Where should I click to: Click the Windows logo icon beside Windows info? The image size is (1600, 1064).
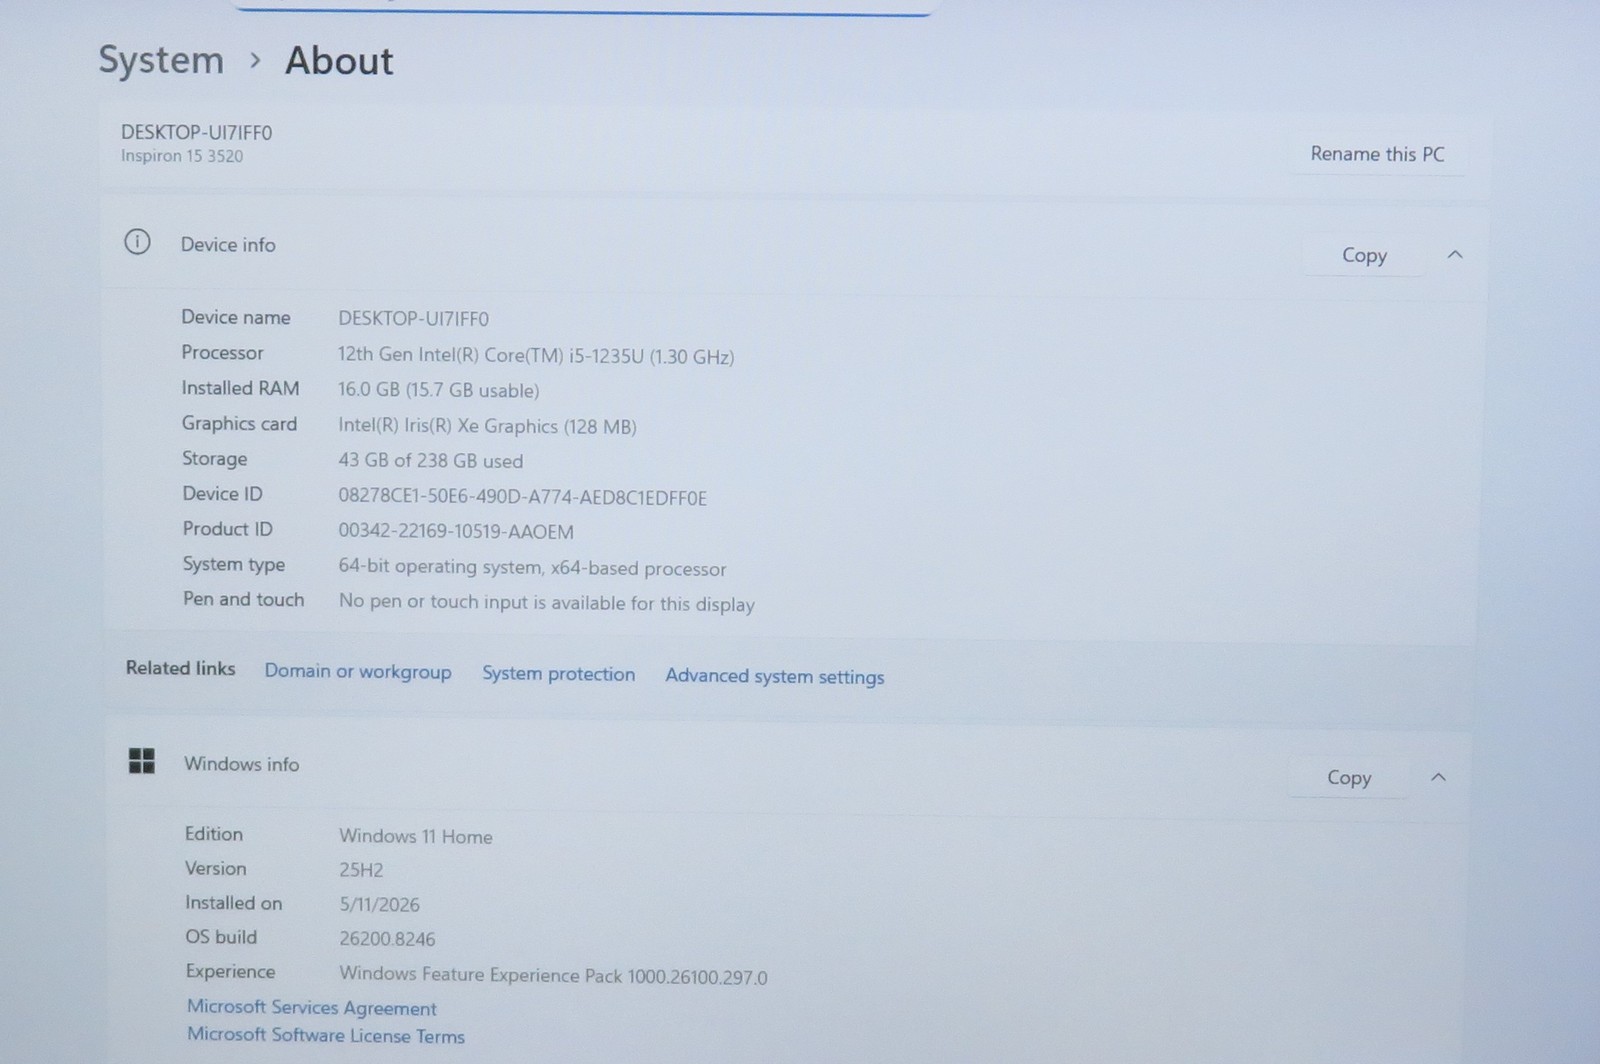point(142,761)
